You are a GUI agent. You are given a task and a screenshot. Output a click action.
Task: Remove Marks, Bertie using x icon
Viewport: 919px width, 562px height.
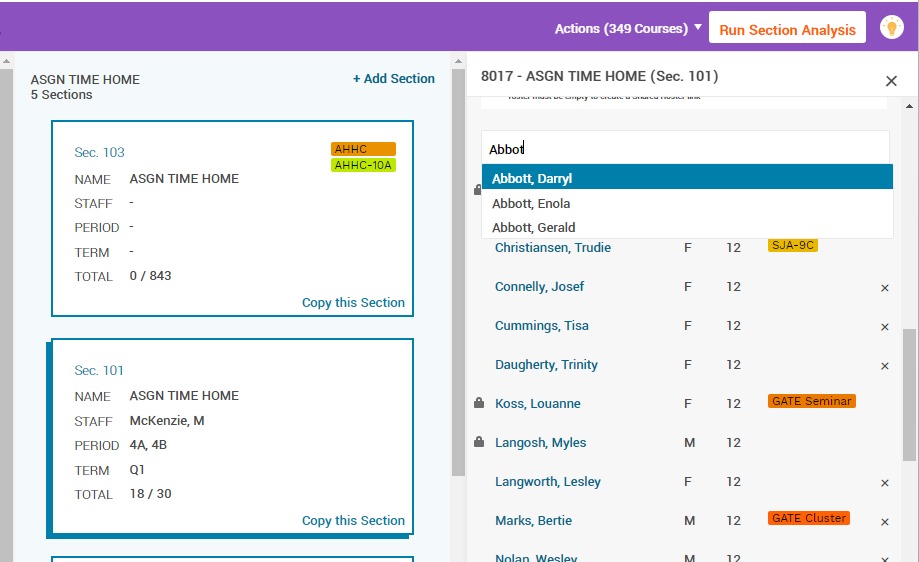click(884, 522)
